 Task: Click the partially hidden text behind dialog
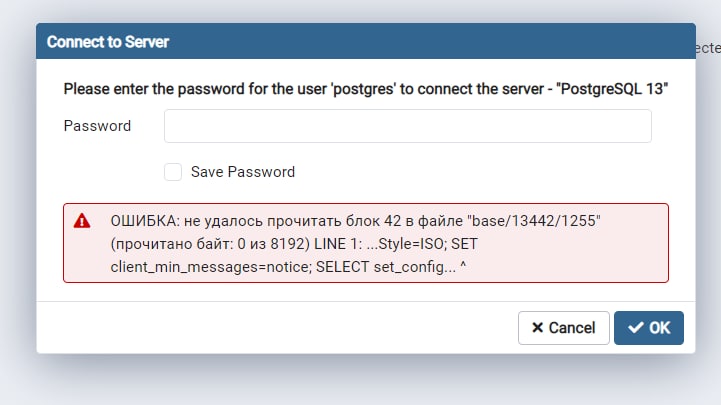click(708, 48)
